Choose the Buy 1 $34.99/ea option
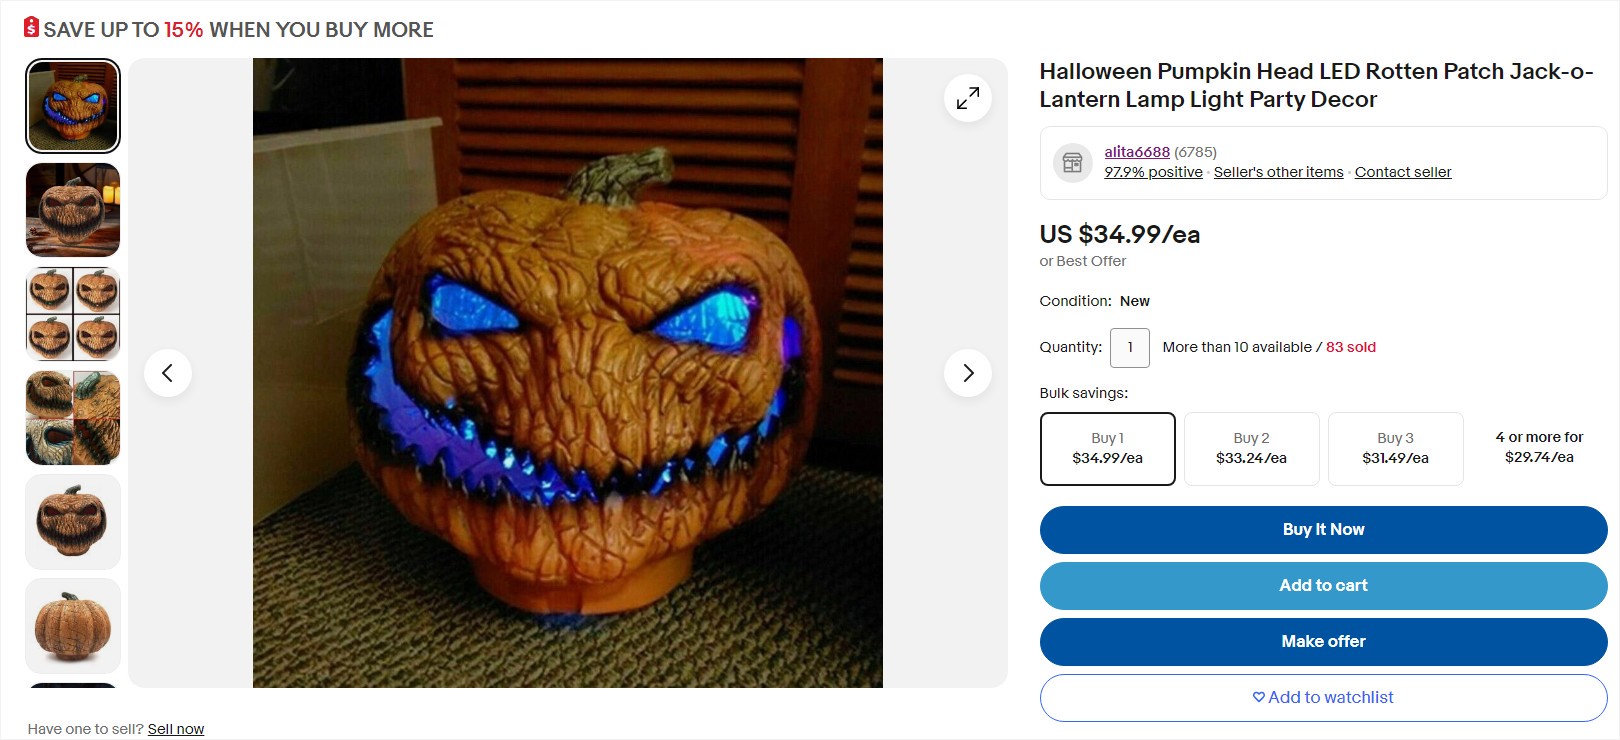Image resolution: width=1620 pixels, height=740 pixels. [x=1108, y=449]
